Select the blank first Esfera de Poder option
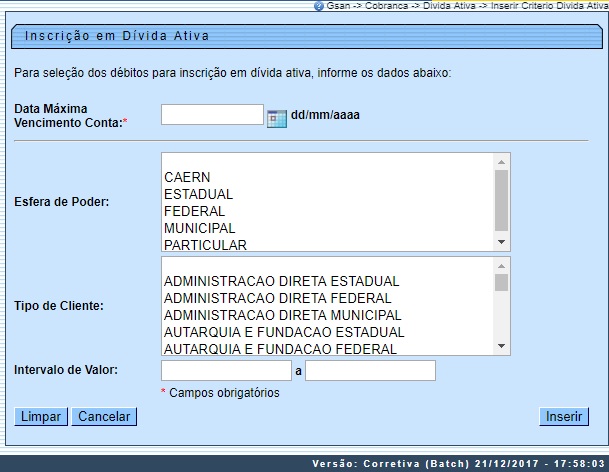609x472 pixels. [x=328, y=161]
